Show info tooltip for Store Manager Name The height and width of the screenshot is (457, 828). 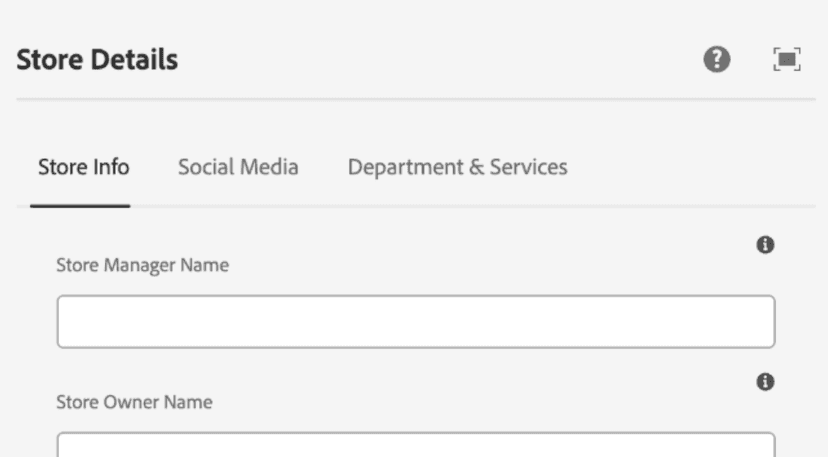[766, 244]
